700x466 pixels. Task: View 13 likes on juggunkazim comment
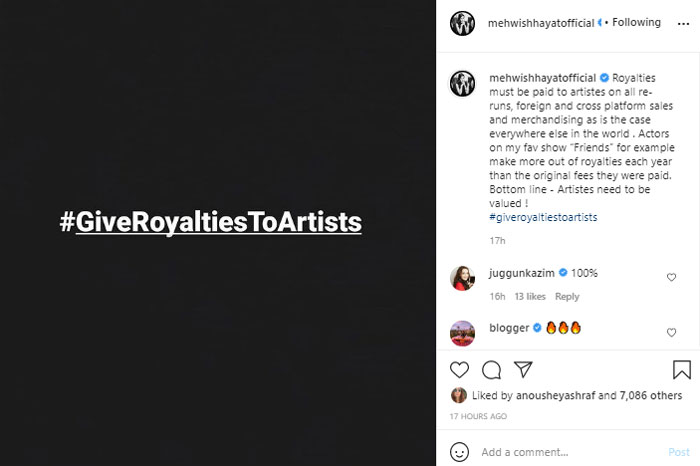[x=530, y=296]
